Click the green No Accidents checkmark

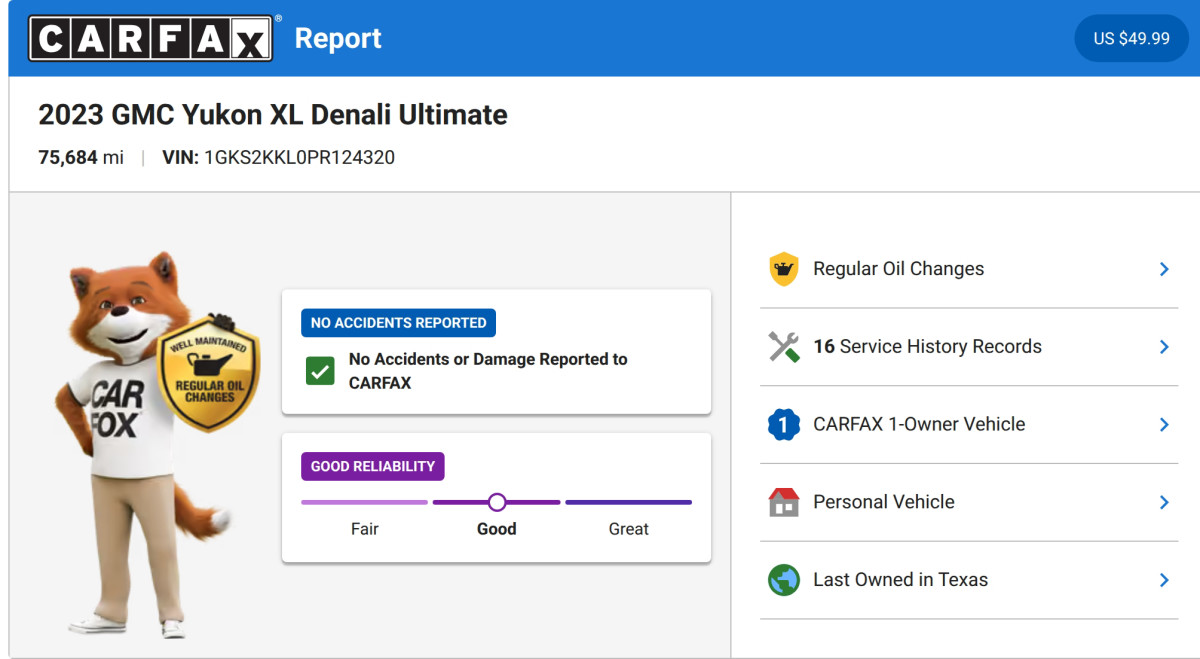pos(320,371)
